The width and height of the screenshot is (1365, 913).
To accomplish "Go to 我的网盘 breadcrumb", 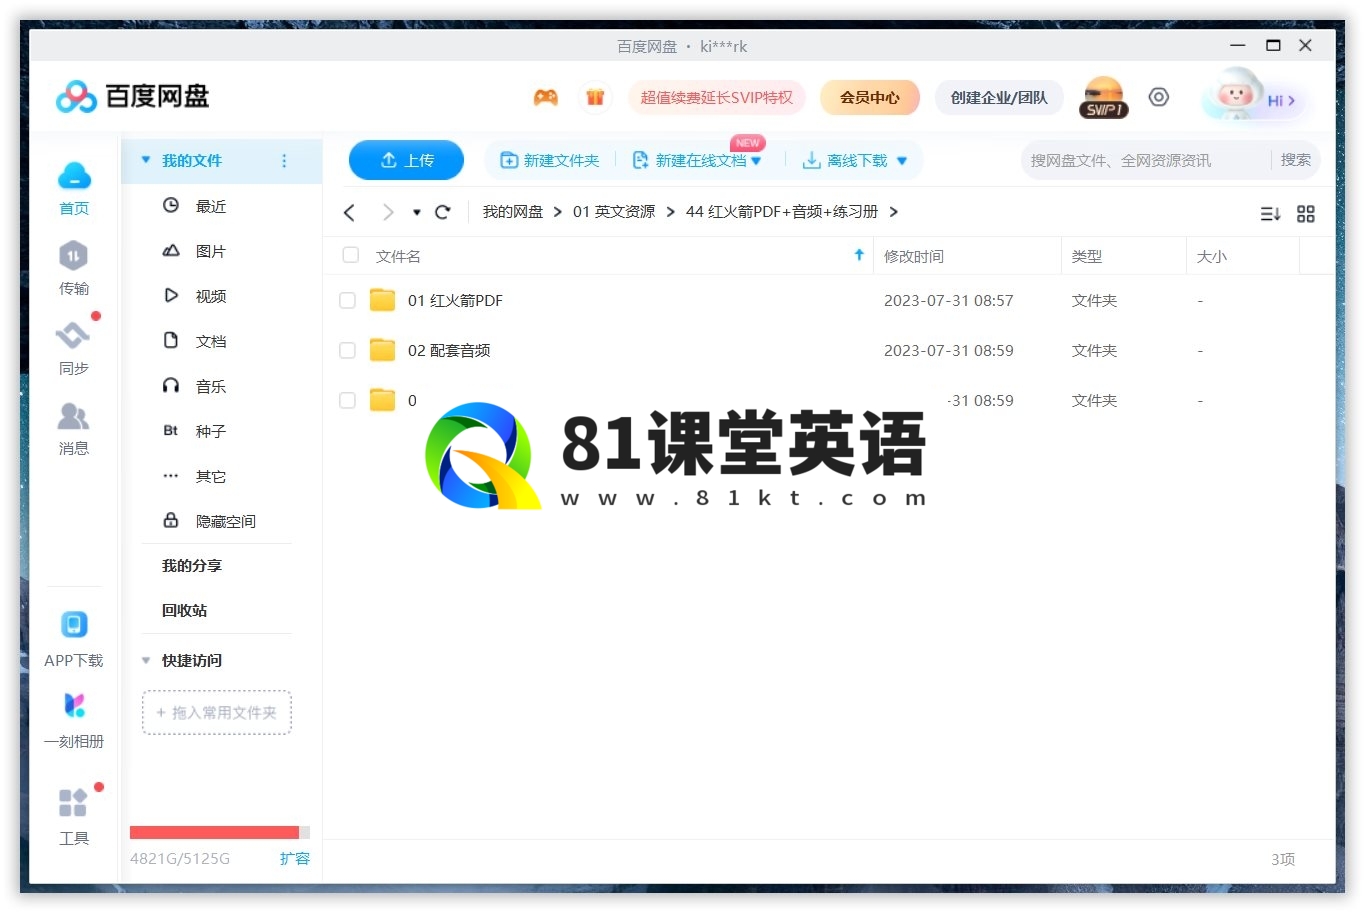I will tap(513, 212).
